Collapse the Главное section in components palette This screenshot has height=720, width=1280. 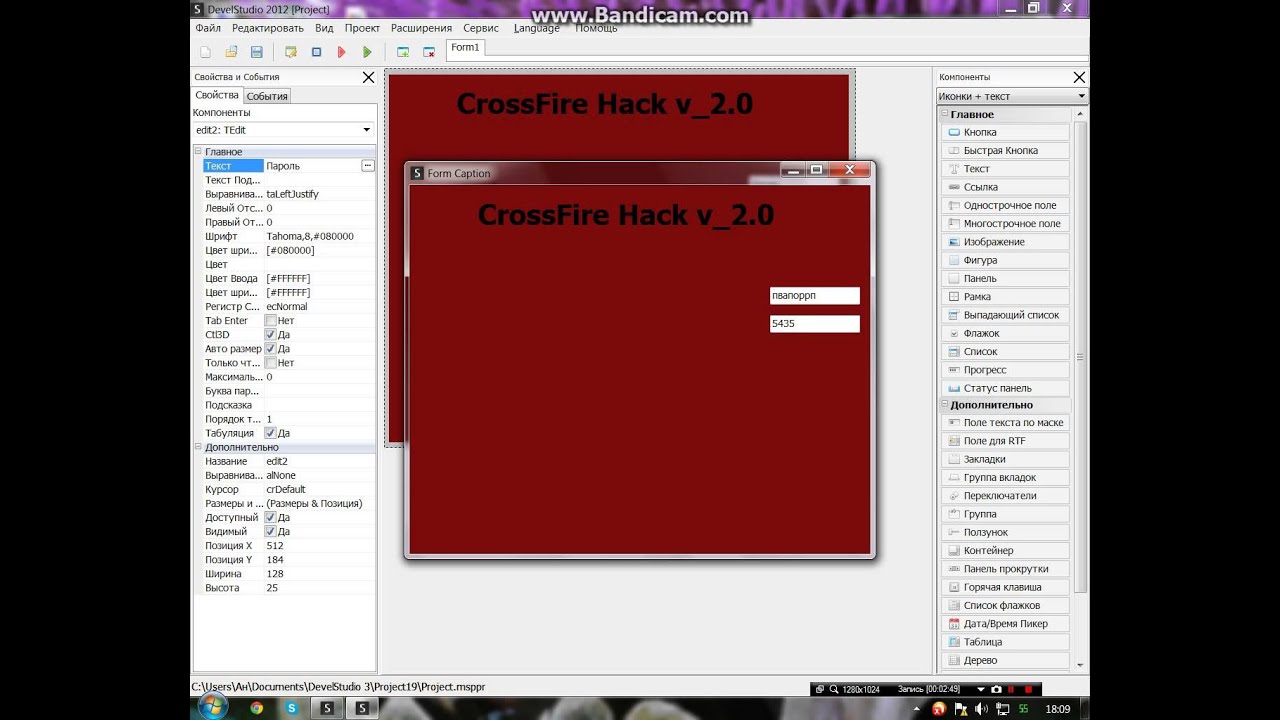pyautogui.click(x=945, y=115)
